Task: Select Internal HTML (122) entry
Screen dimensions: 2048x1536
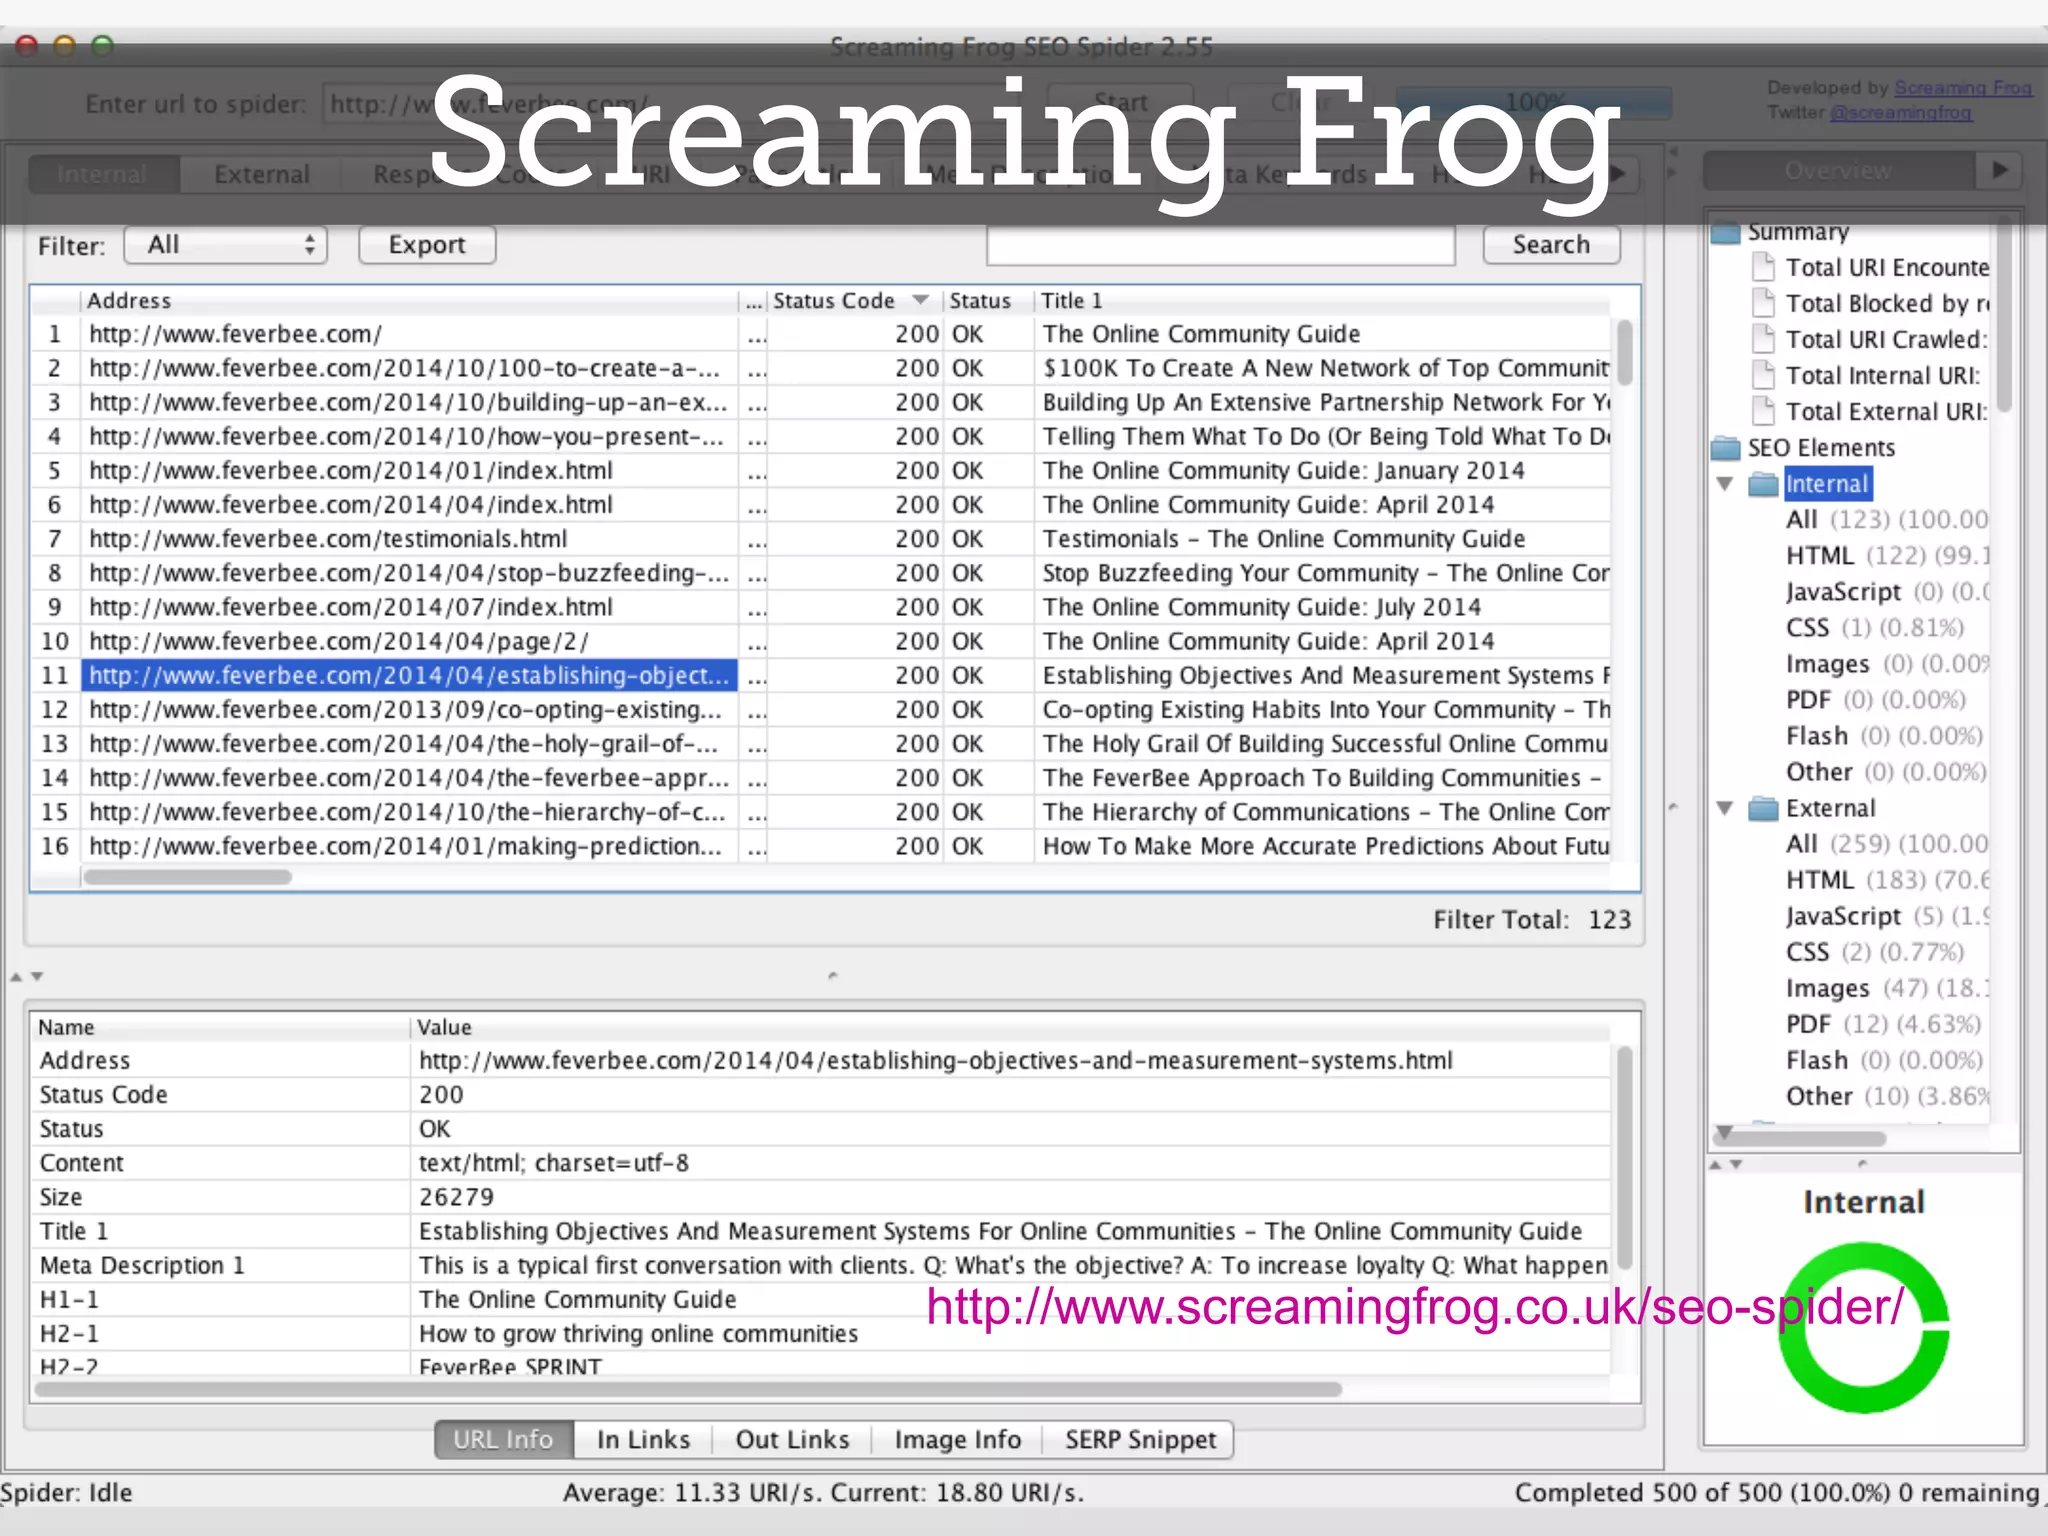Action: 1887,556
